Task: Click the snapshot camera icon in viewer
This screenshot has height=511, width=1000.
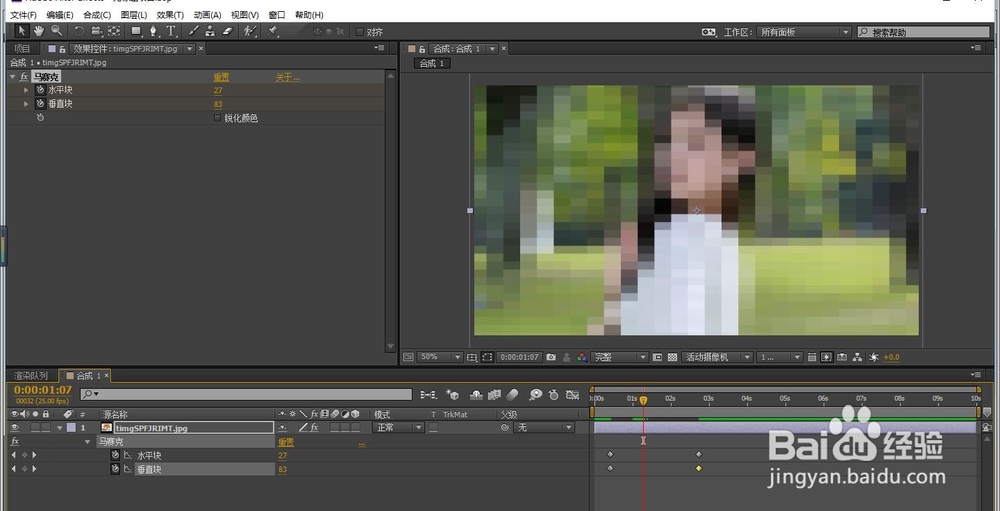Action: coord(551,357)
